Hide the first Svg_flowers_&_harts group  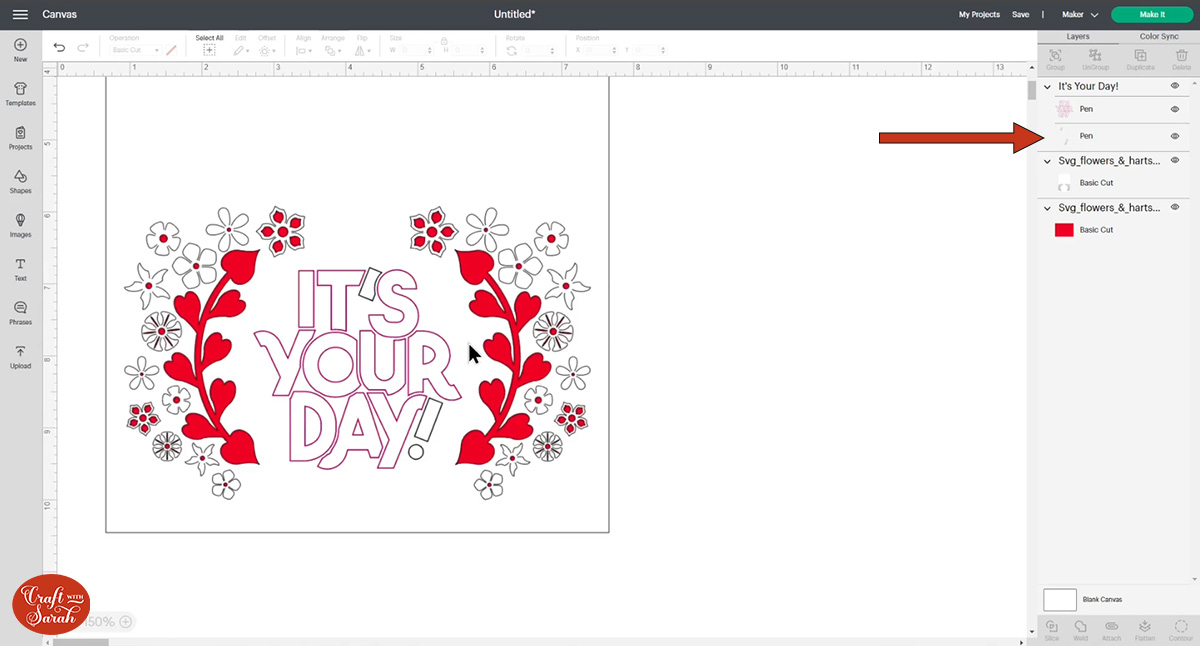pos(1175,160)
